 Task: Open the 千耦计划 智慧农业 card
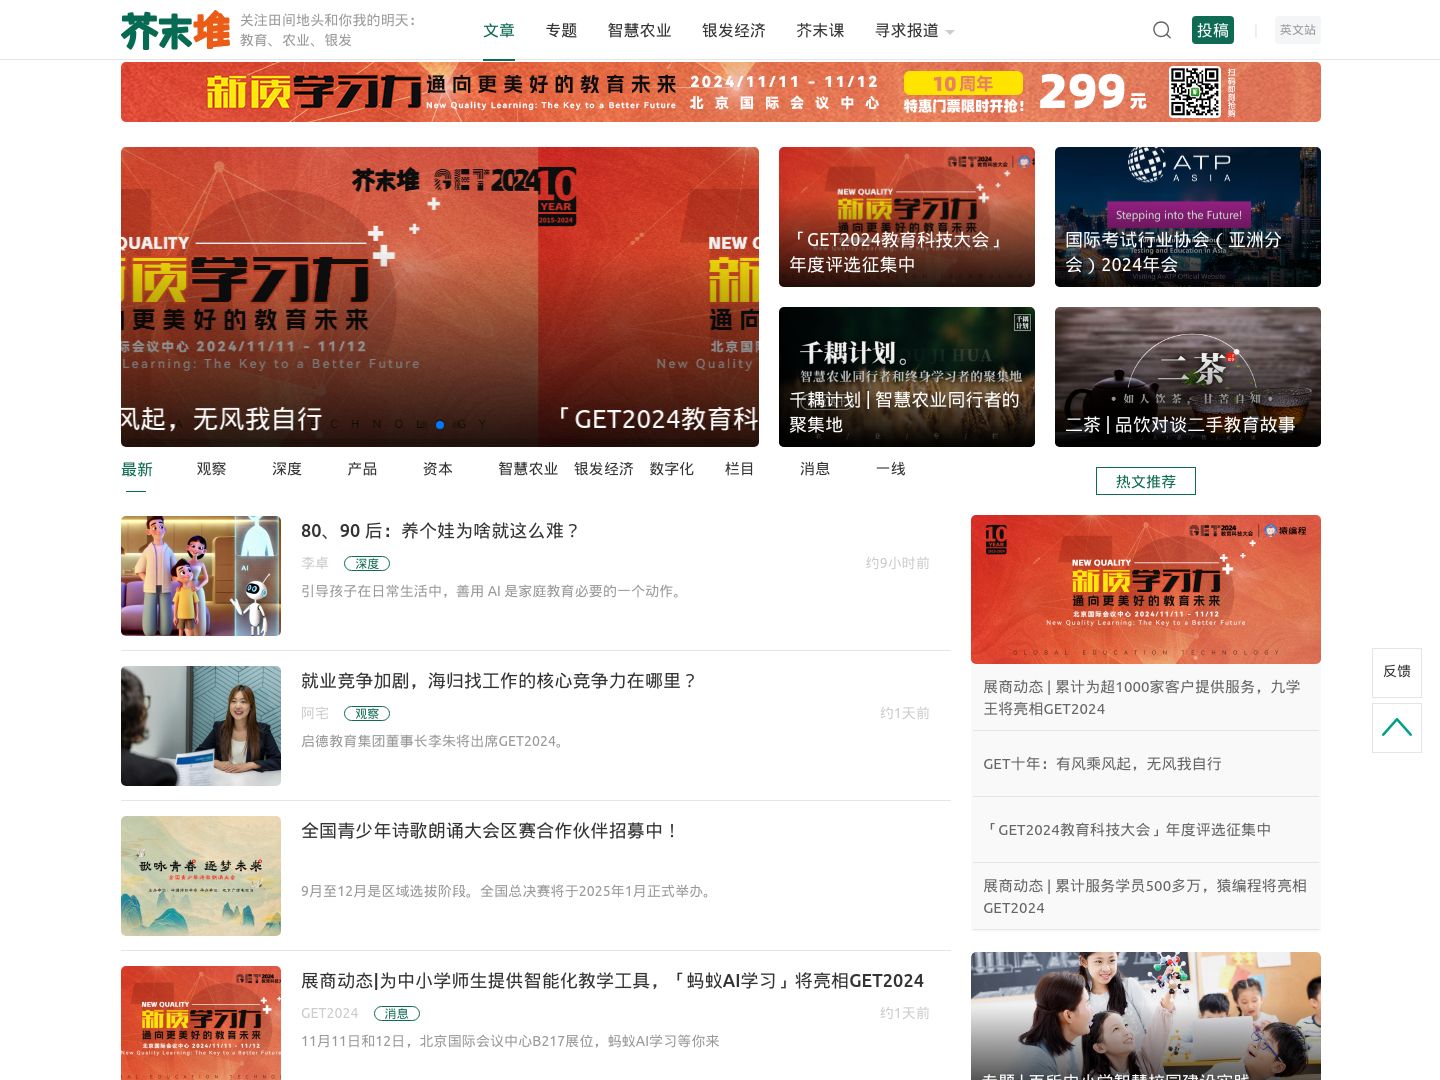tap(907, 377)
